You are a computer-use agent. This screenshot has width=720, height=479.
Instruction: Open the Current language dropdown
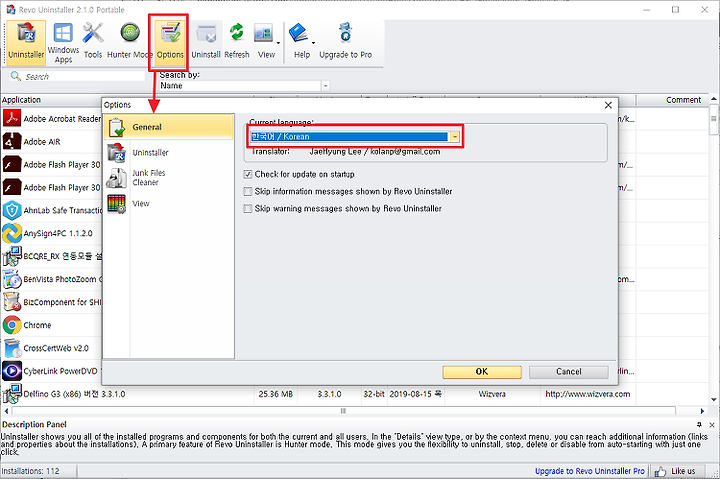click(455, 137)
